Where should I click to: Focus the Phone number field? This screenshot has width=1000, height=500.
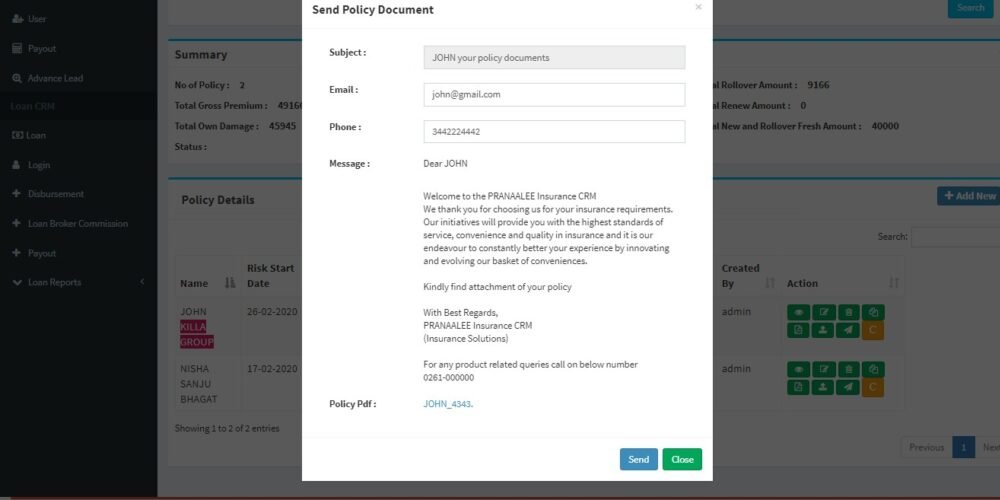click(x=554, y=132)
